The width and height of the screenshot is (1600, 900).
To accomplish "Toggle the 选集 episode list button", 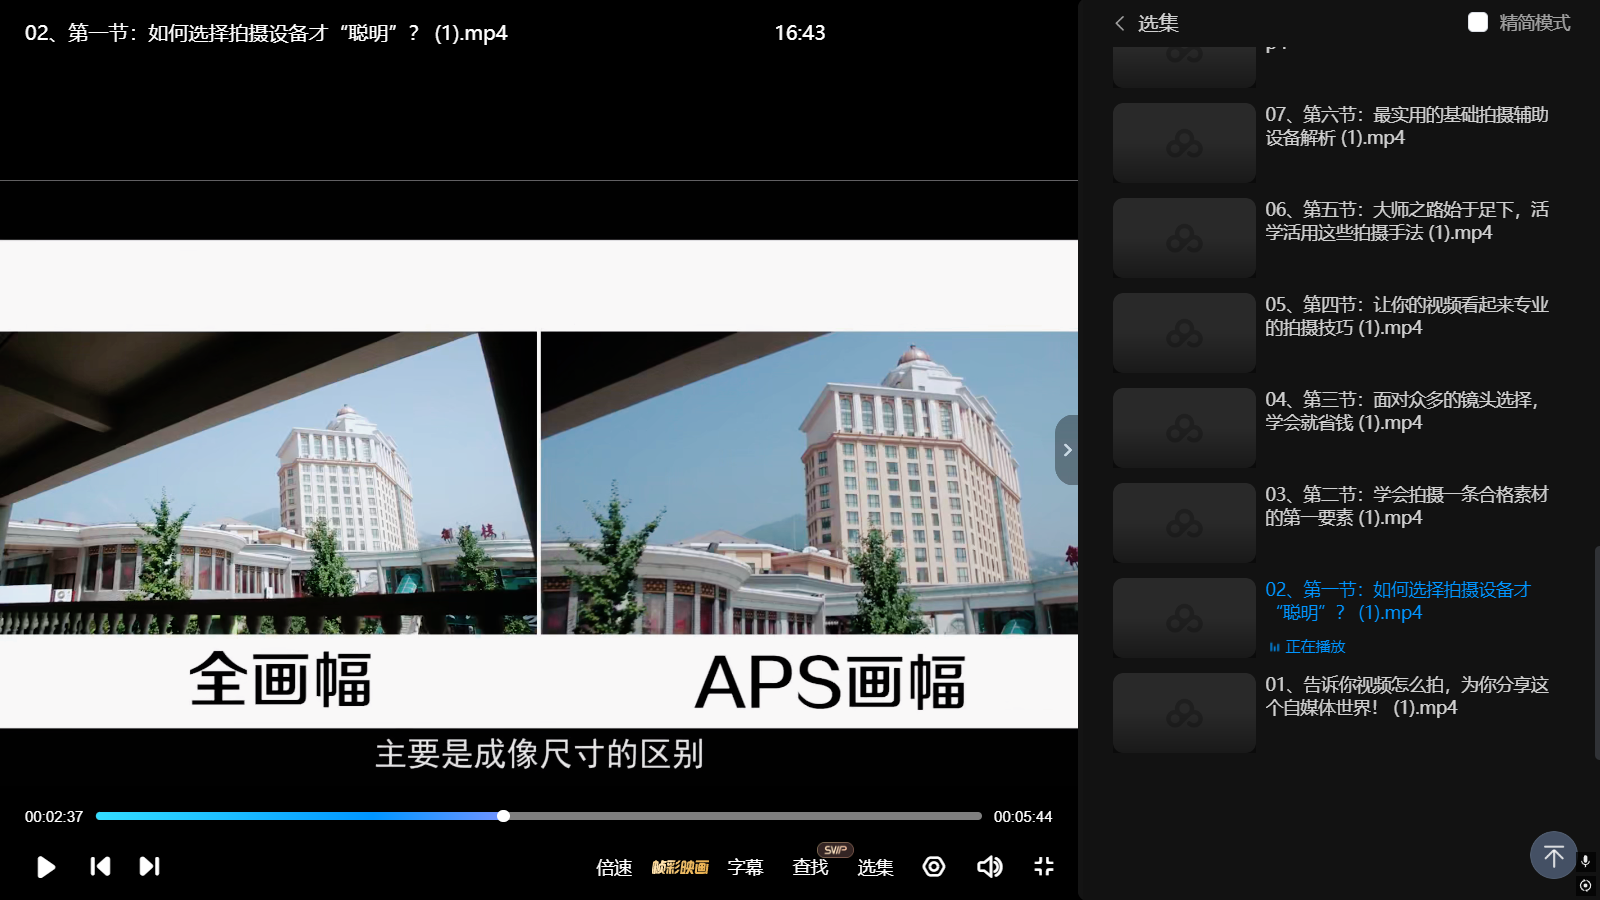I will click(x=875, y=867).
